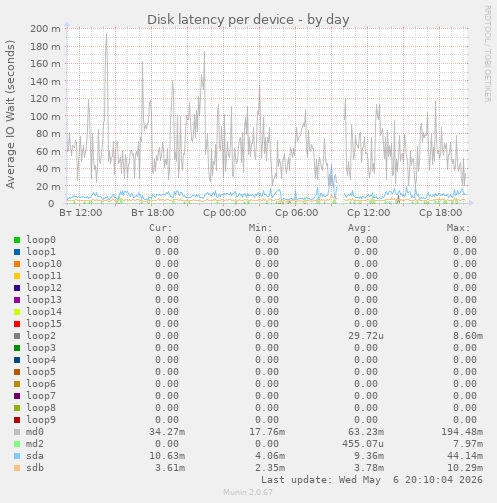This screenshot has width=497, height=503.
Task: Click the loop15 red color swatch
Action: click(17, 324)
